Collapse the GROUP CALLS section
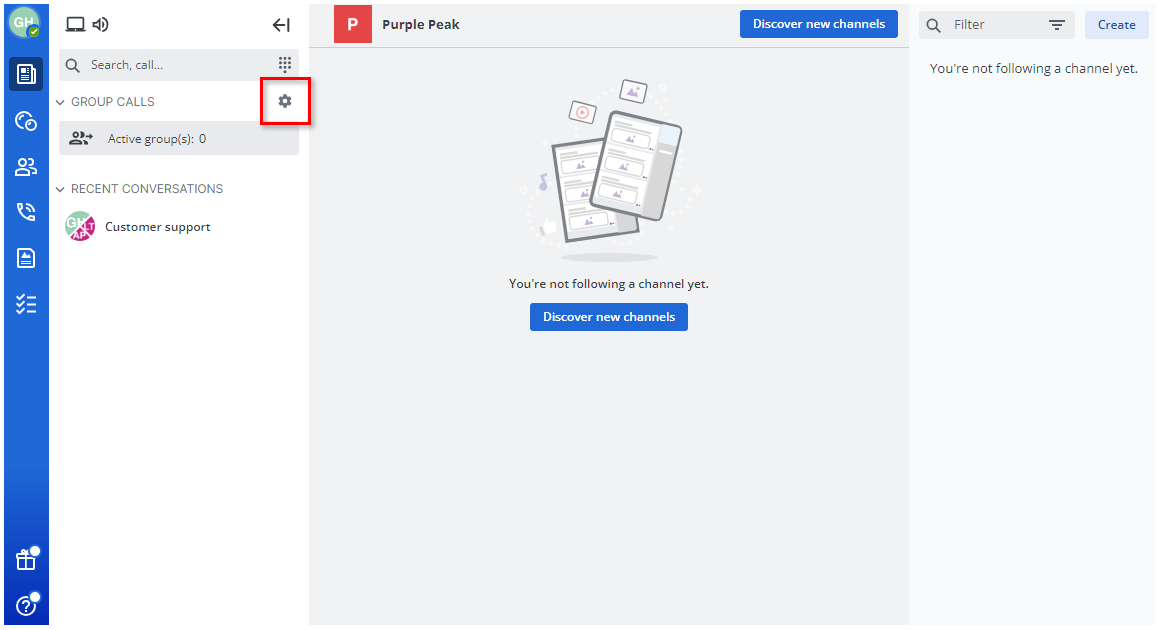This screenshot has height=630, width=1163. pyautogui.click(x=61, y=102)
